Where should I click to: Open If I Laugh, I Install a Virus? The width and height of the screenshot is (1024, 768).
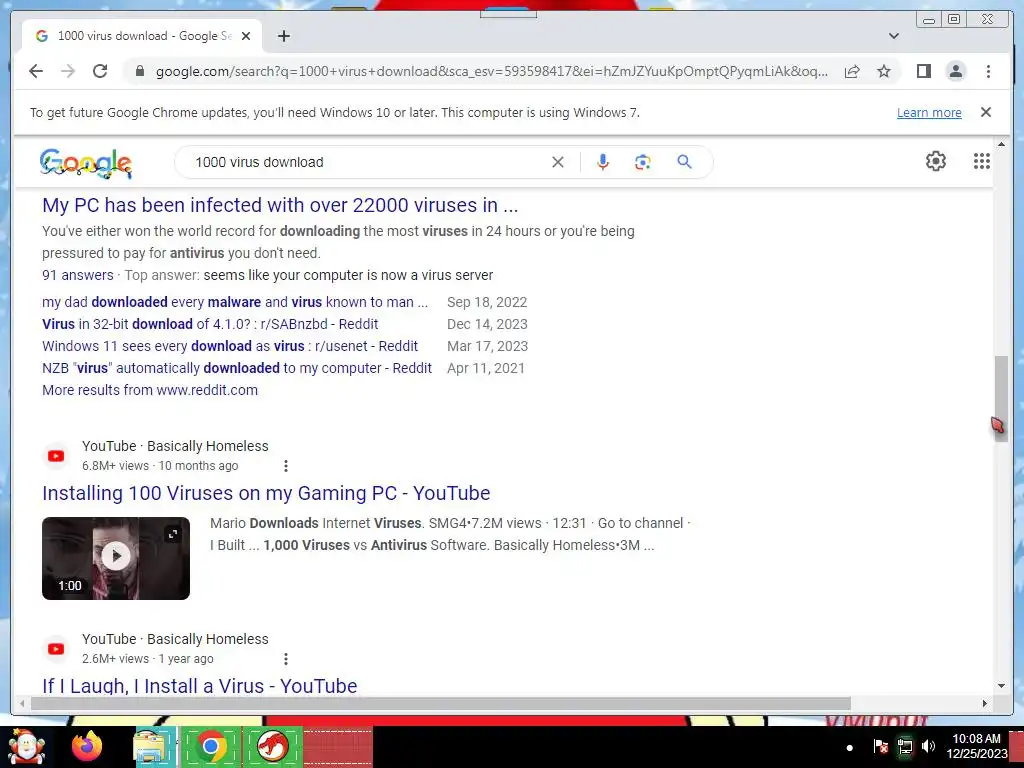tap(200, 686)
